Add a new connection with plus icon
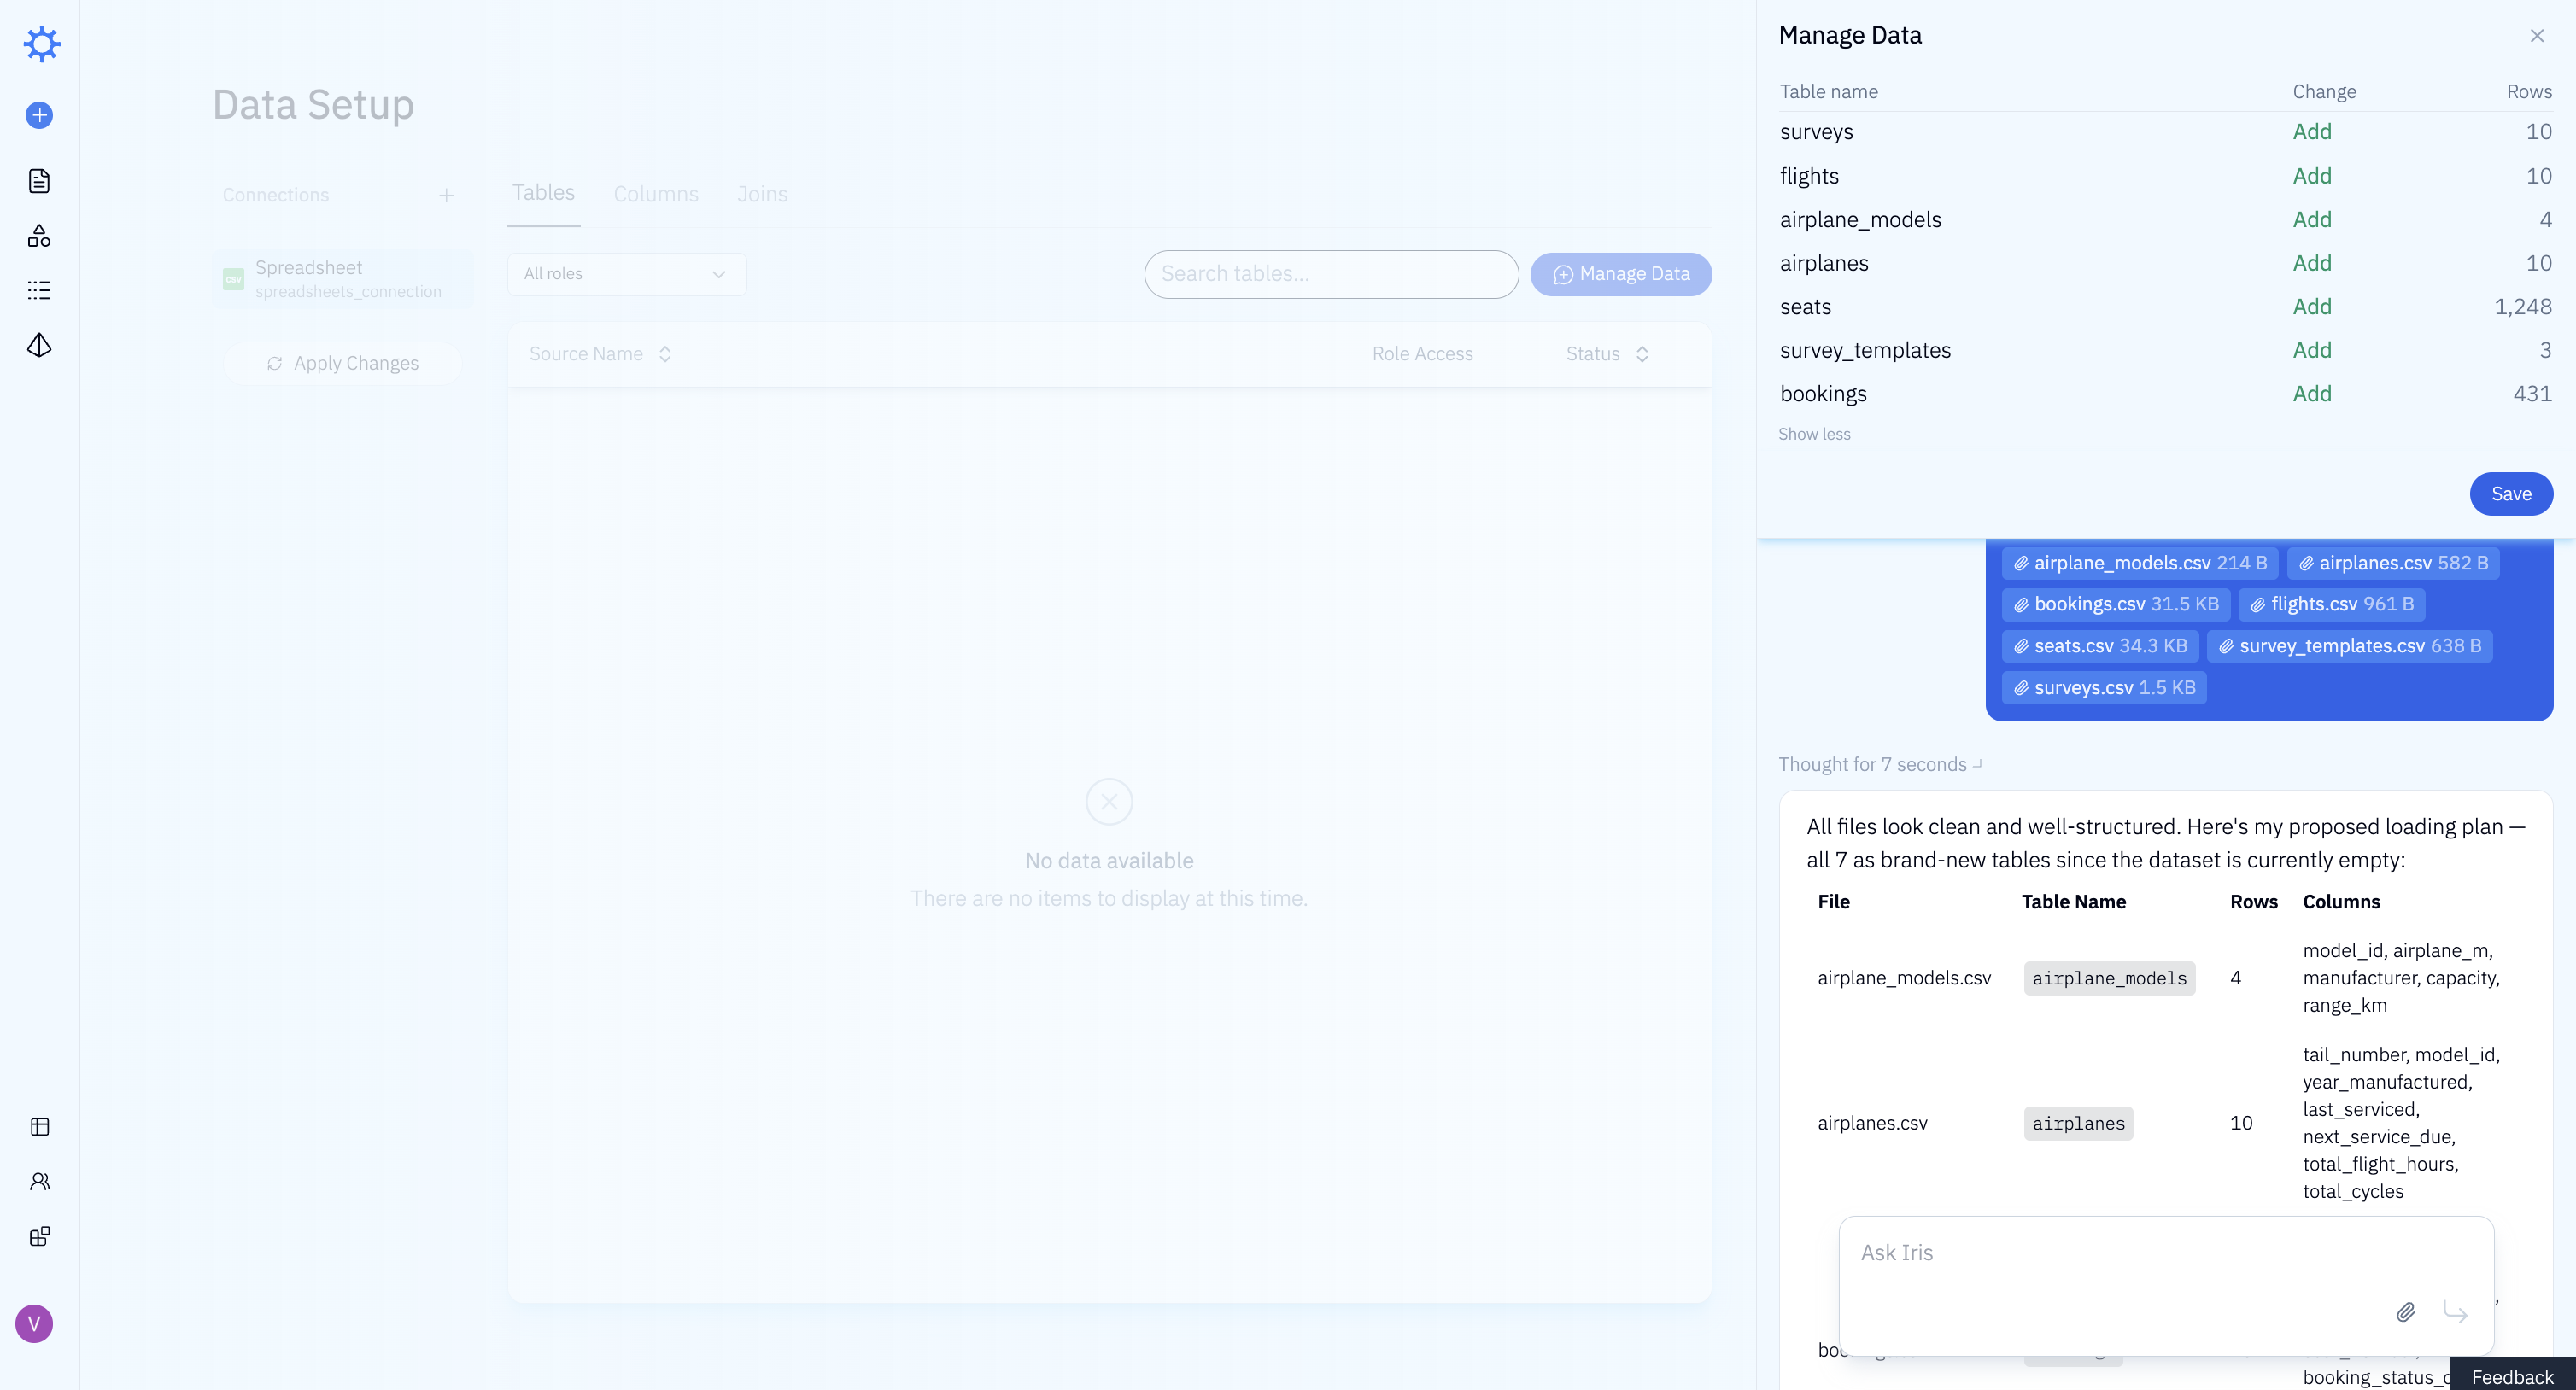 point(446,195)
